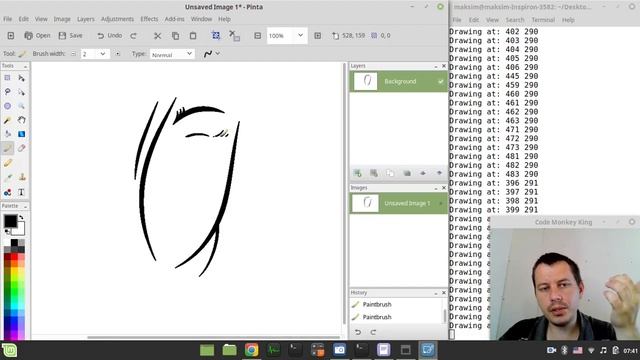Select the Unsaved Image 1 entry
640x360 pixels.
(398, 203)
